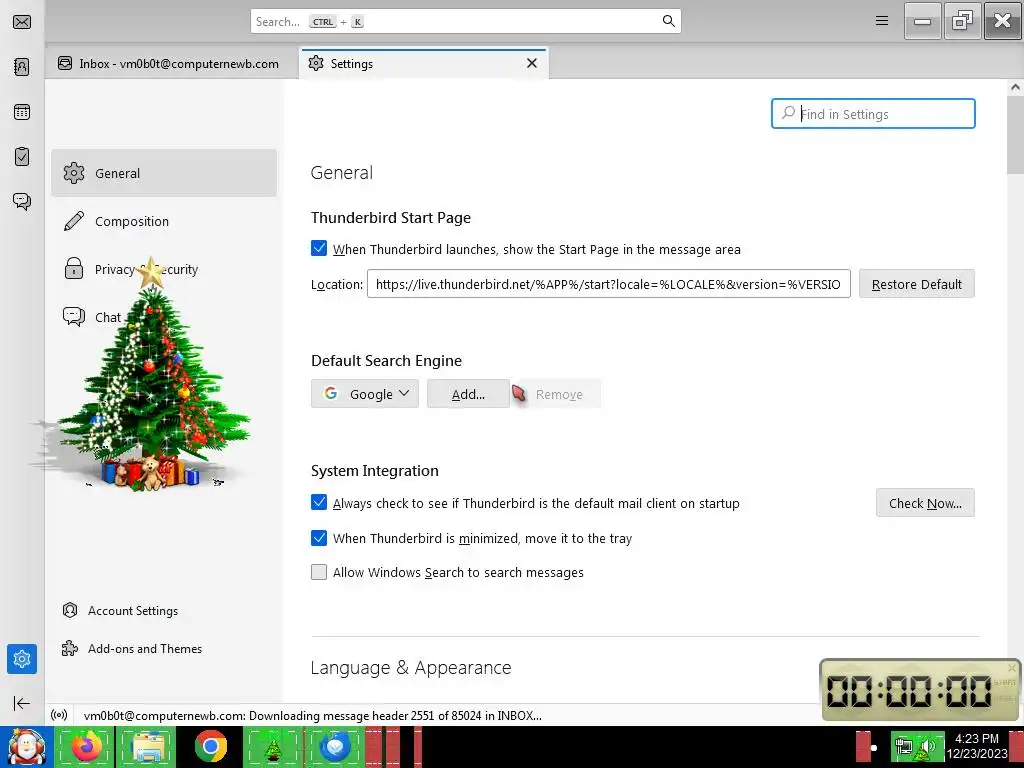Viewport: 1024px width, 768px height.
Task: Click the Default Search Engine heading
Action: (386, 360)
